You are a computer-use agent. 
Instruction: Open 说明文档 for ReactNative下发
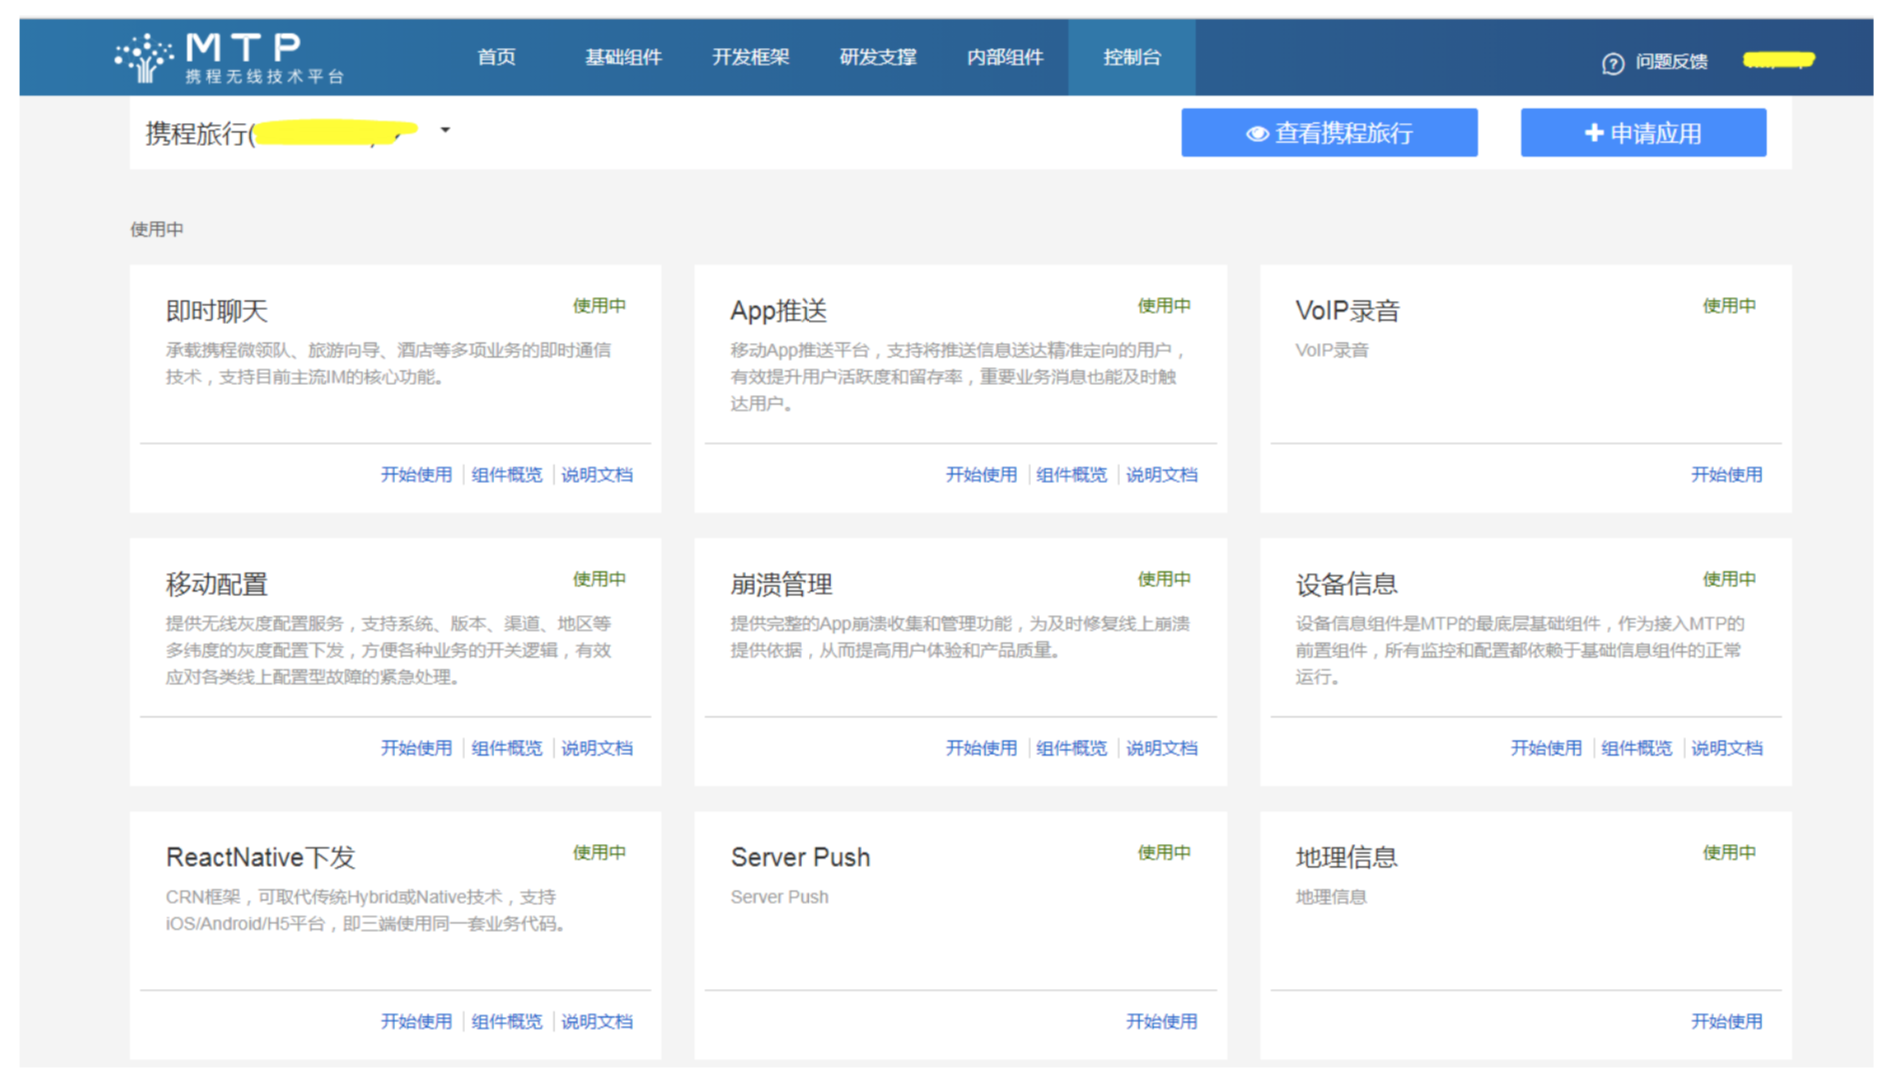(x=597, y=1021)
